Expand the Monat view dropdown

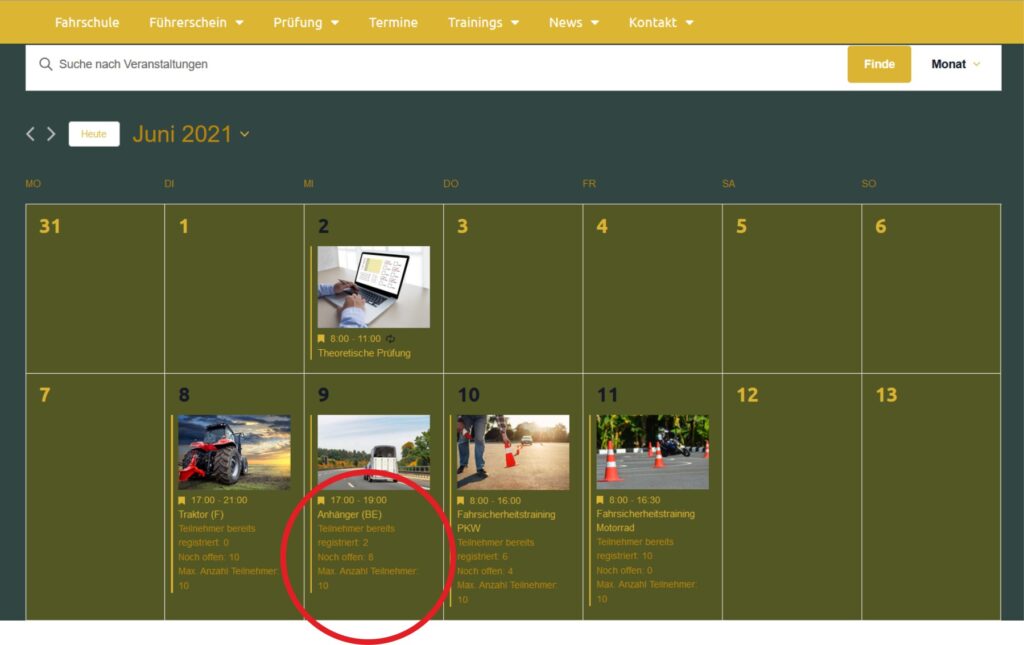(x=955, y=64)
